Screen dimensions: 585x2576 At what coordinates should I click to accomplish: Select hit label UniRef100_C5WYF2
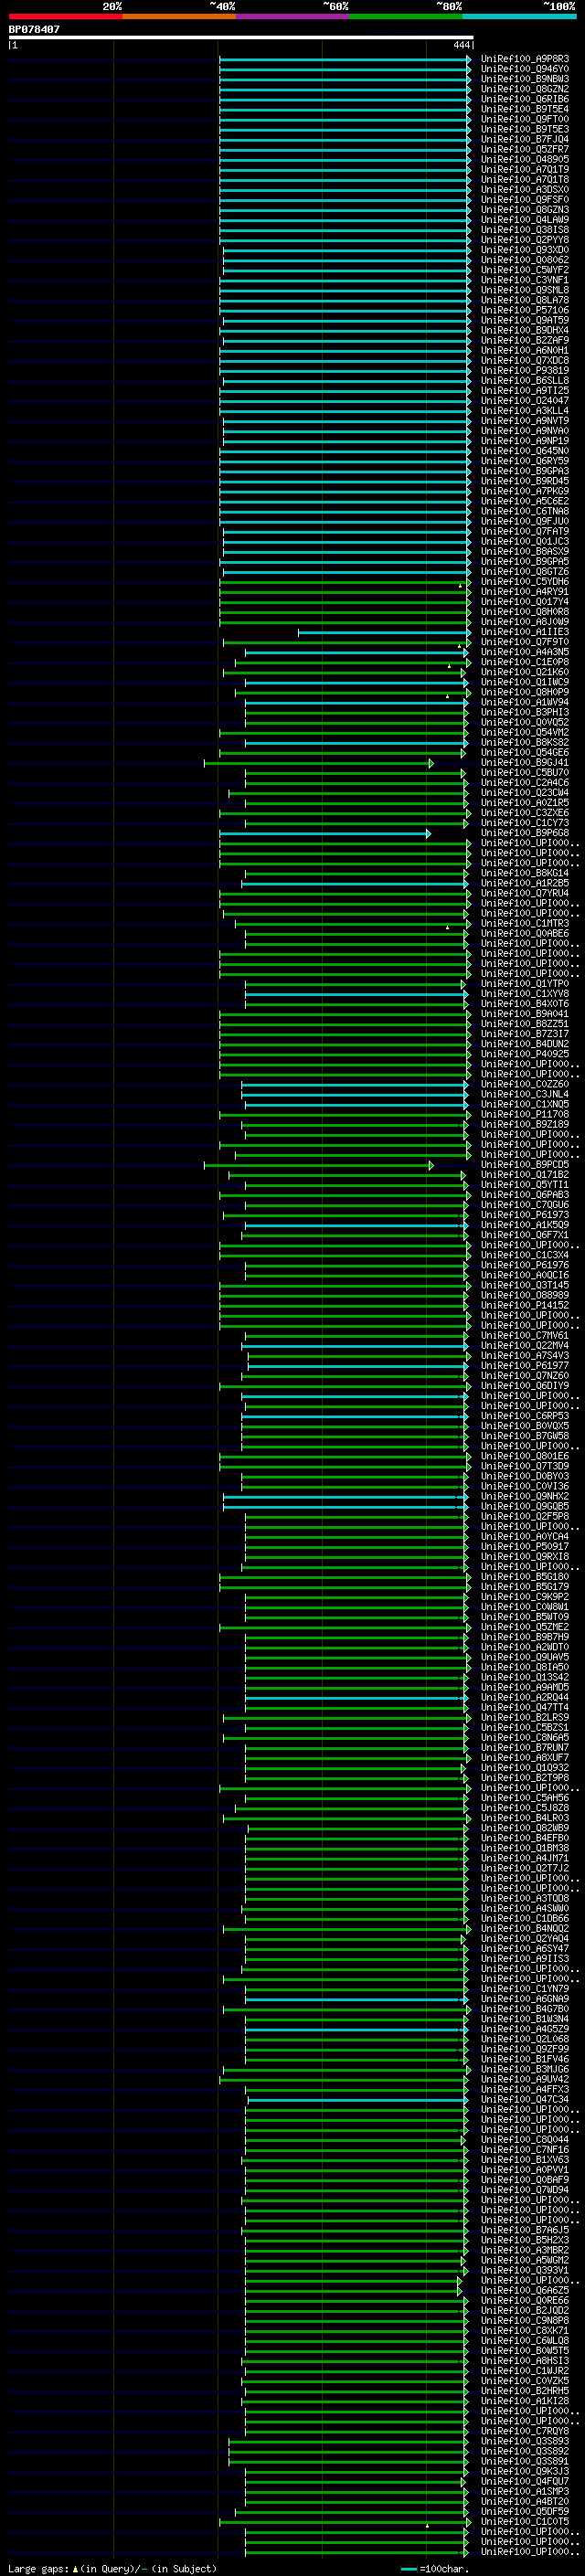[x=525, y=270]
